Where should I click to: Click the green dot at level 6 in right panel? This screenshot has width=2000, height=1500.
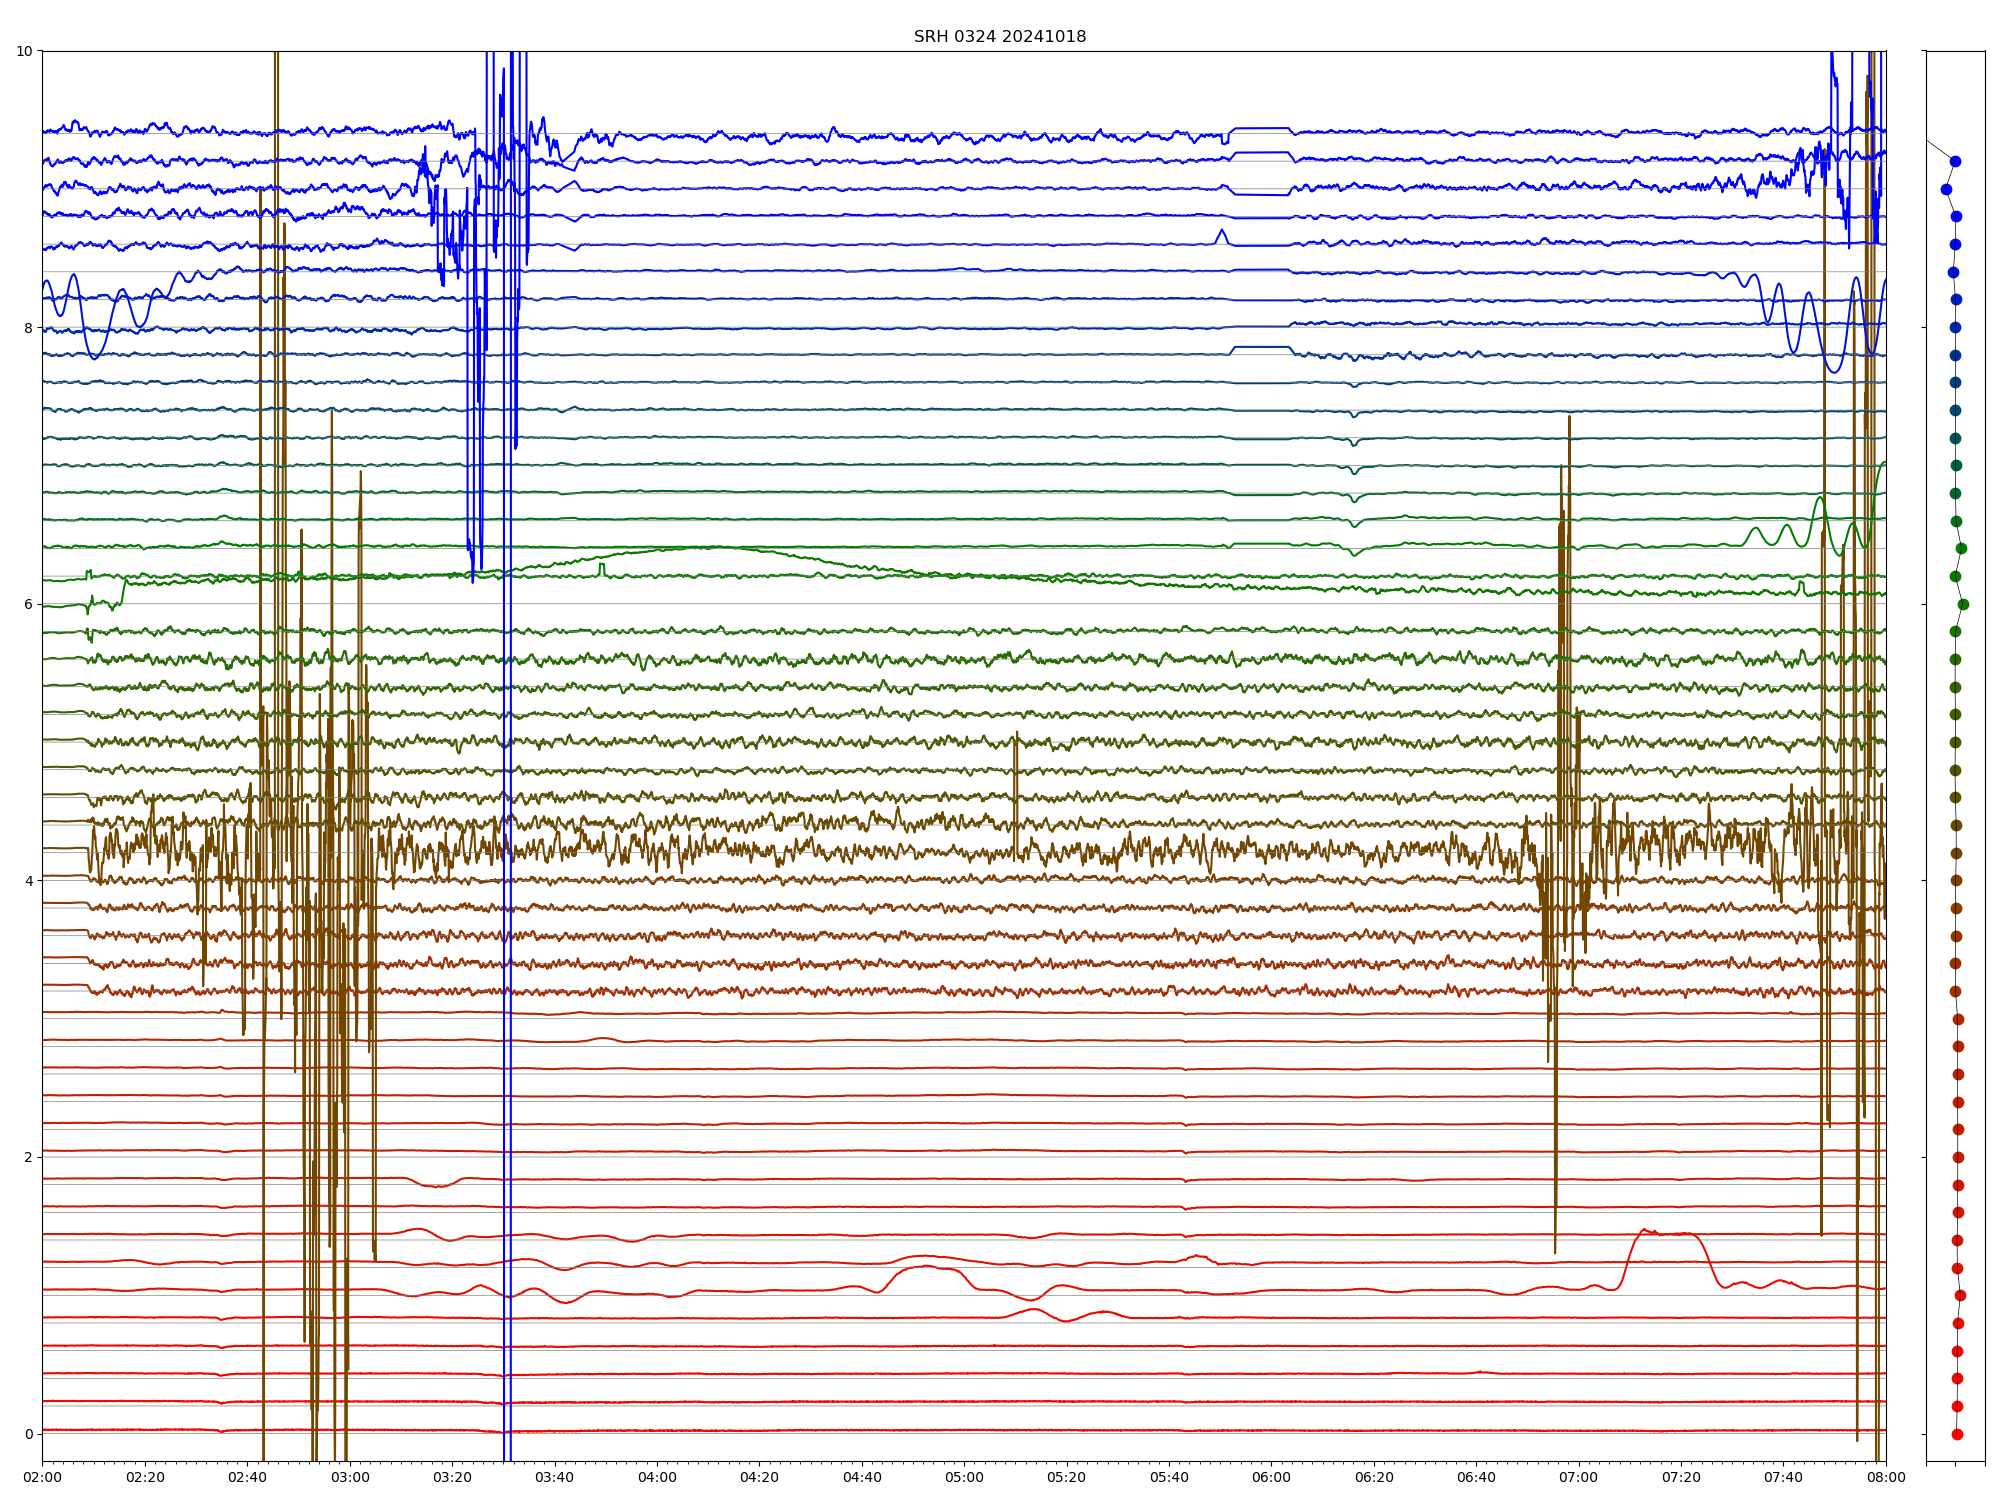coord(1963,604)
